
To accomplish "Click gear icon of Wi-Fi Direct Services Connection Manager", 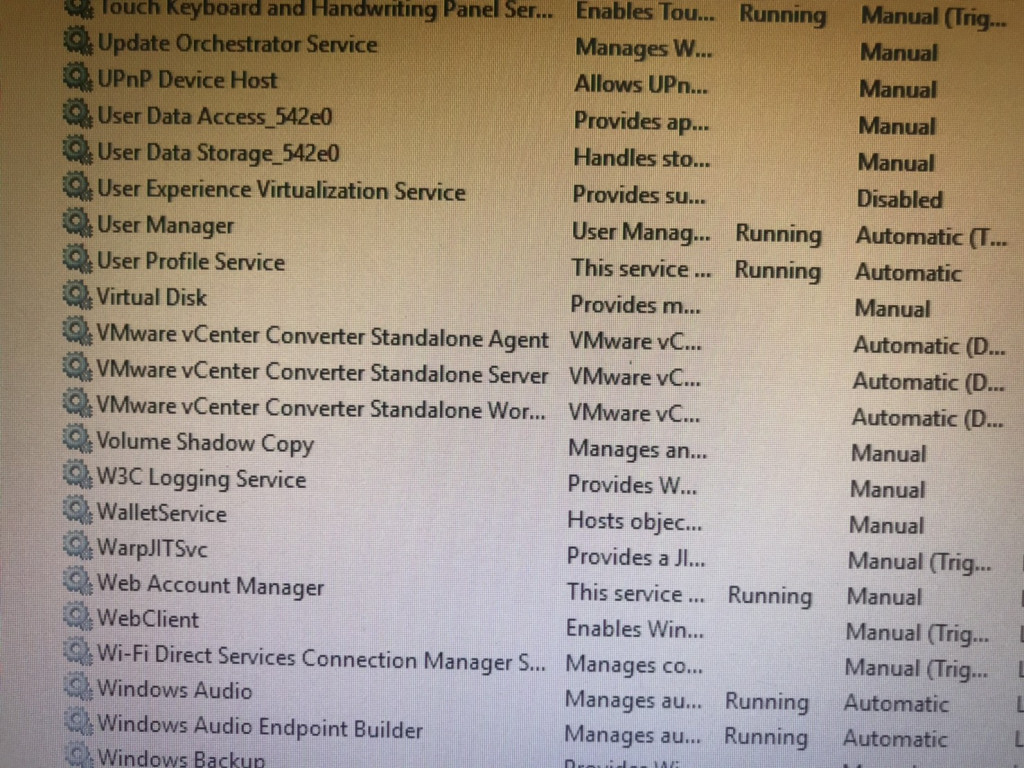I will tap(77, 651).
